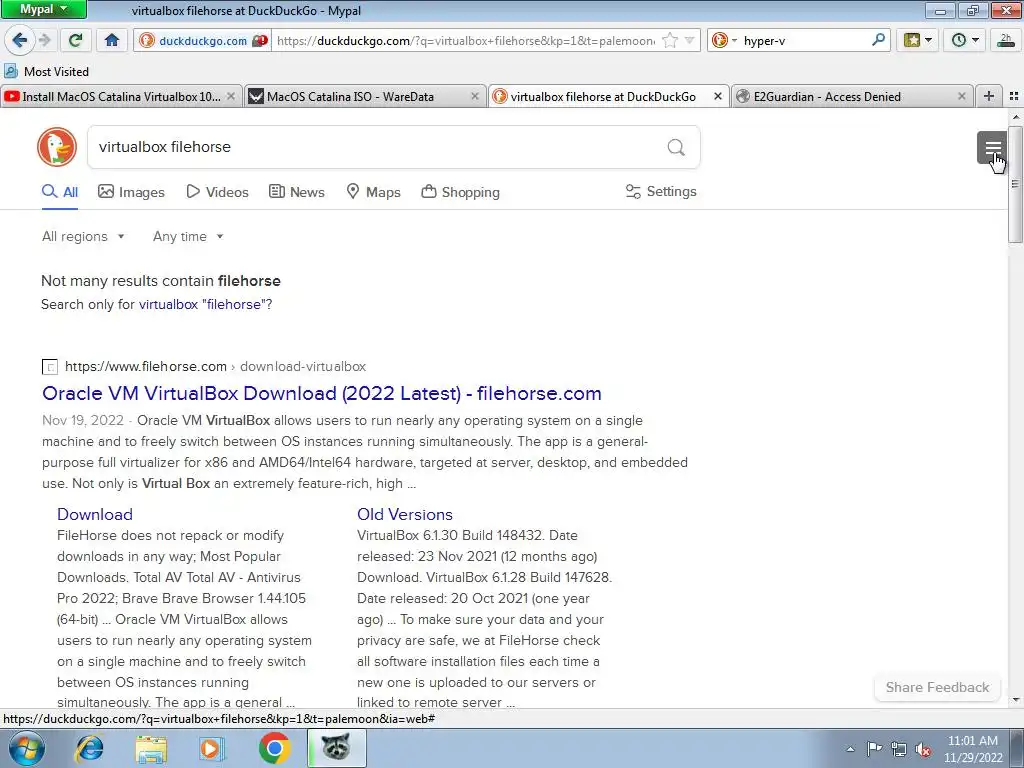Image resolution: width=1024 pixels, height=768 pixels.
Task: Click the network tray icon
Action: 899,749
